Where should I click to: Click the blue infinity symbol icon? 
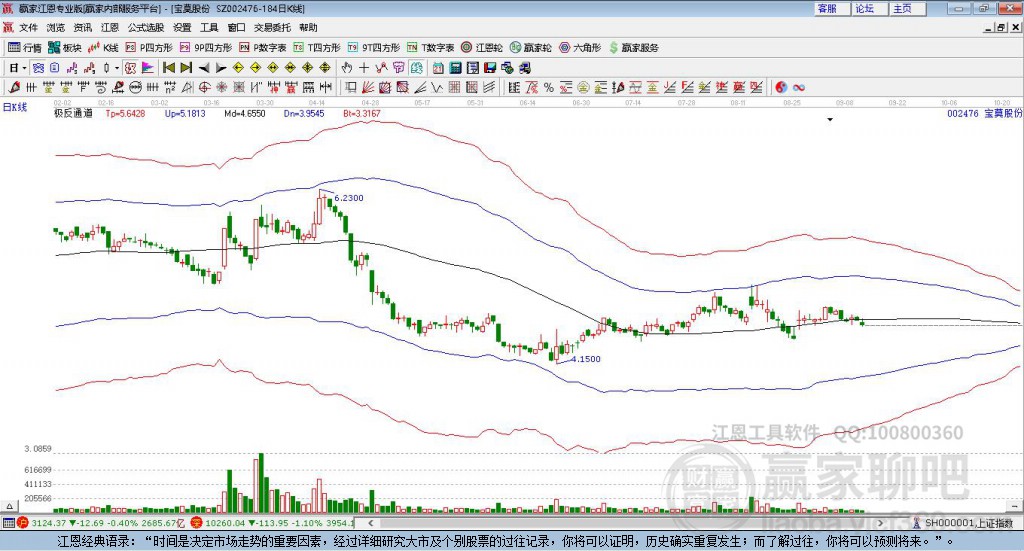[x=798, y=87]
